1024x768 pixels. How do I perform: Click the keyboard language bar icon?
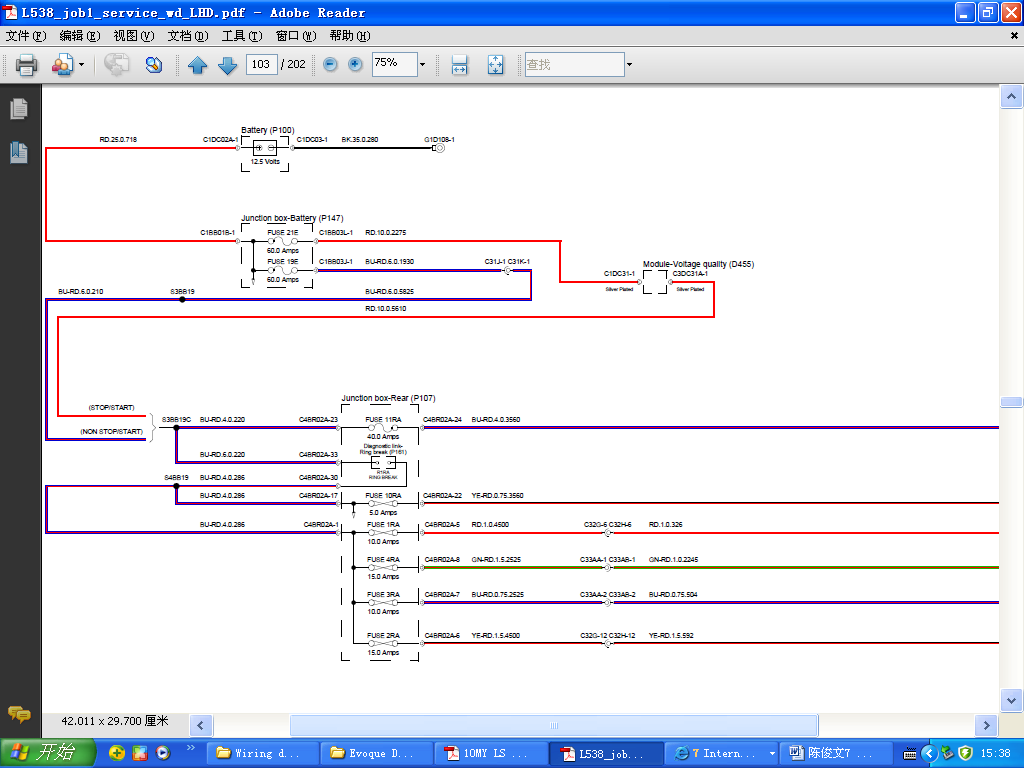(x=910, y=754)
